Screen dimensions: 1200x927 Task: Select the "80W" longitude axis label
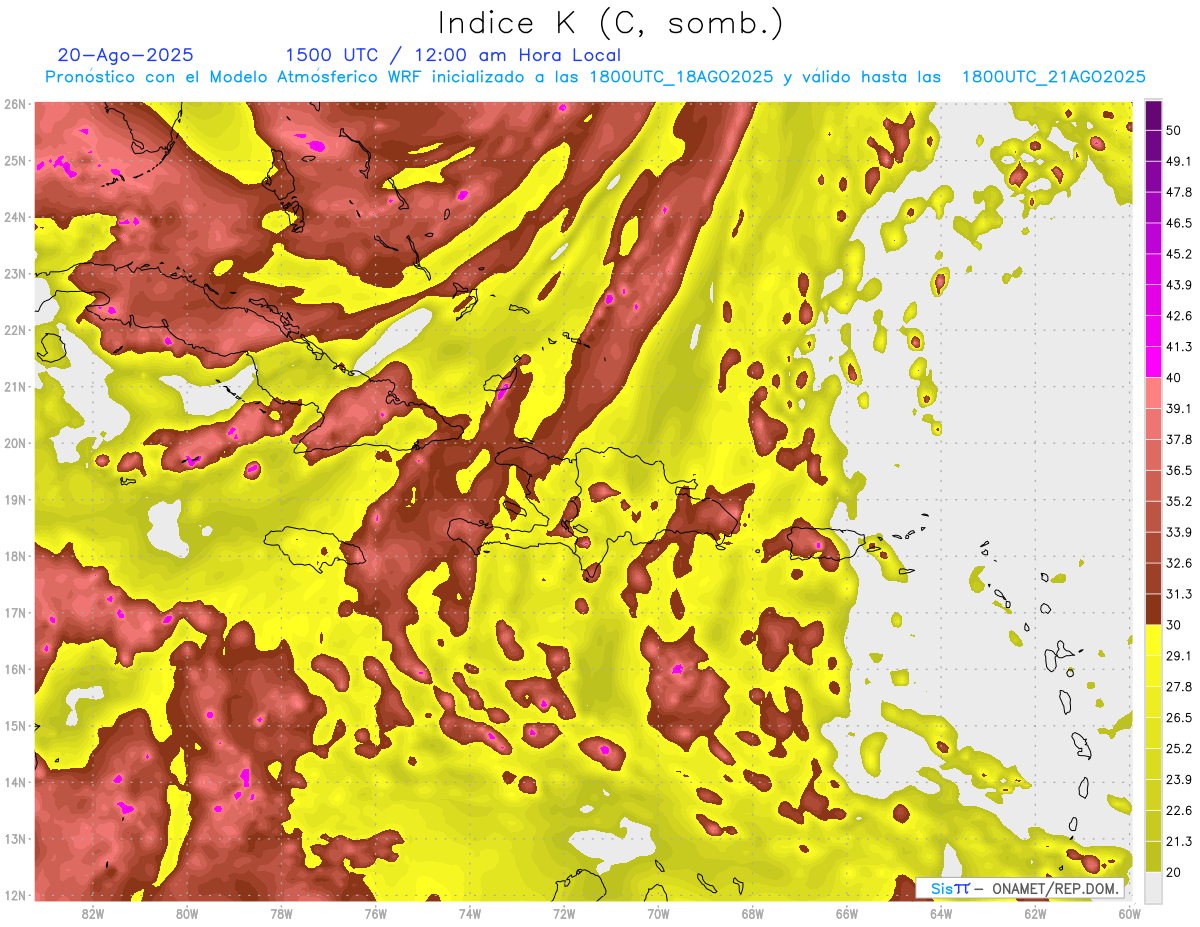click(186, 914)
